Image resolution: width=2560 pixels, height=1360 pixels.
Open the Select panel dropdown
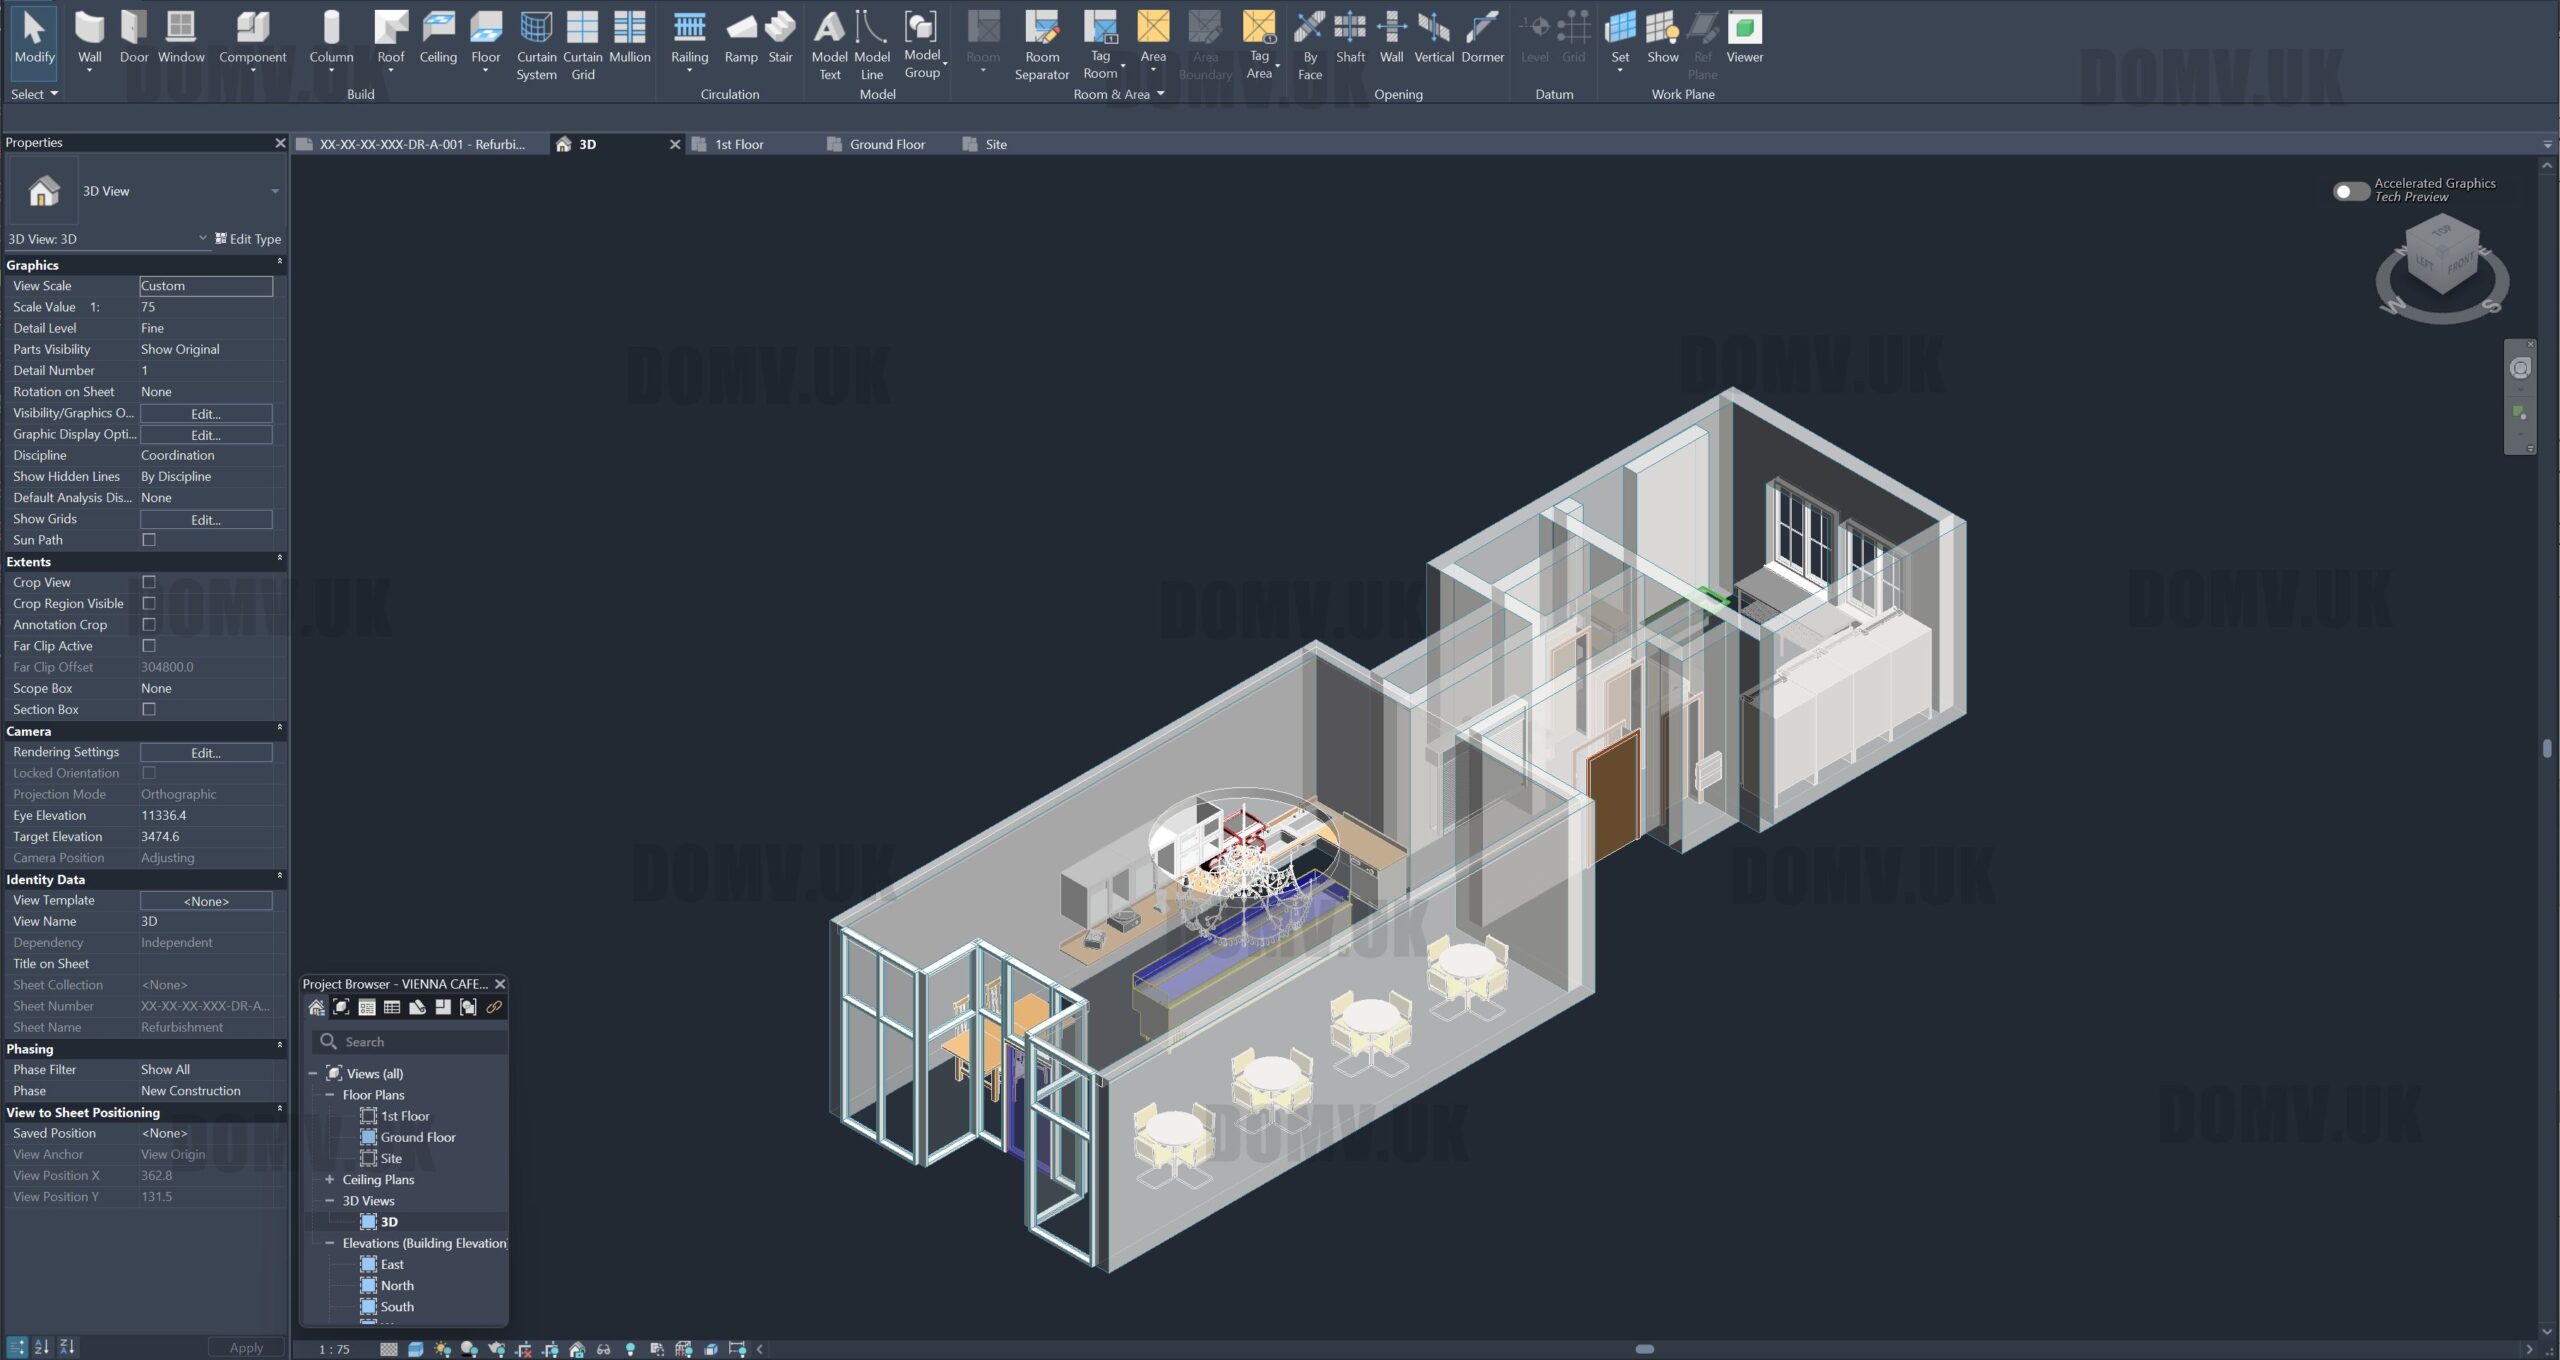coord(34,94)
